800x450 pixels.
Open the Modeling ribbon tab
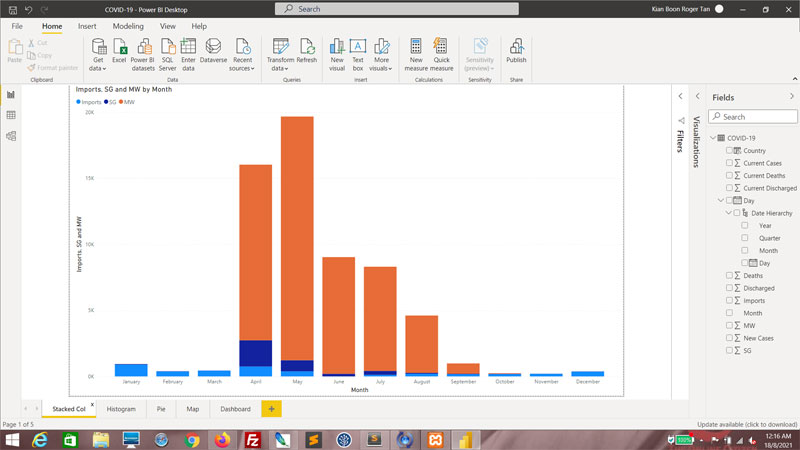click(128, 26)
